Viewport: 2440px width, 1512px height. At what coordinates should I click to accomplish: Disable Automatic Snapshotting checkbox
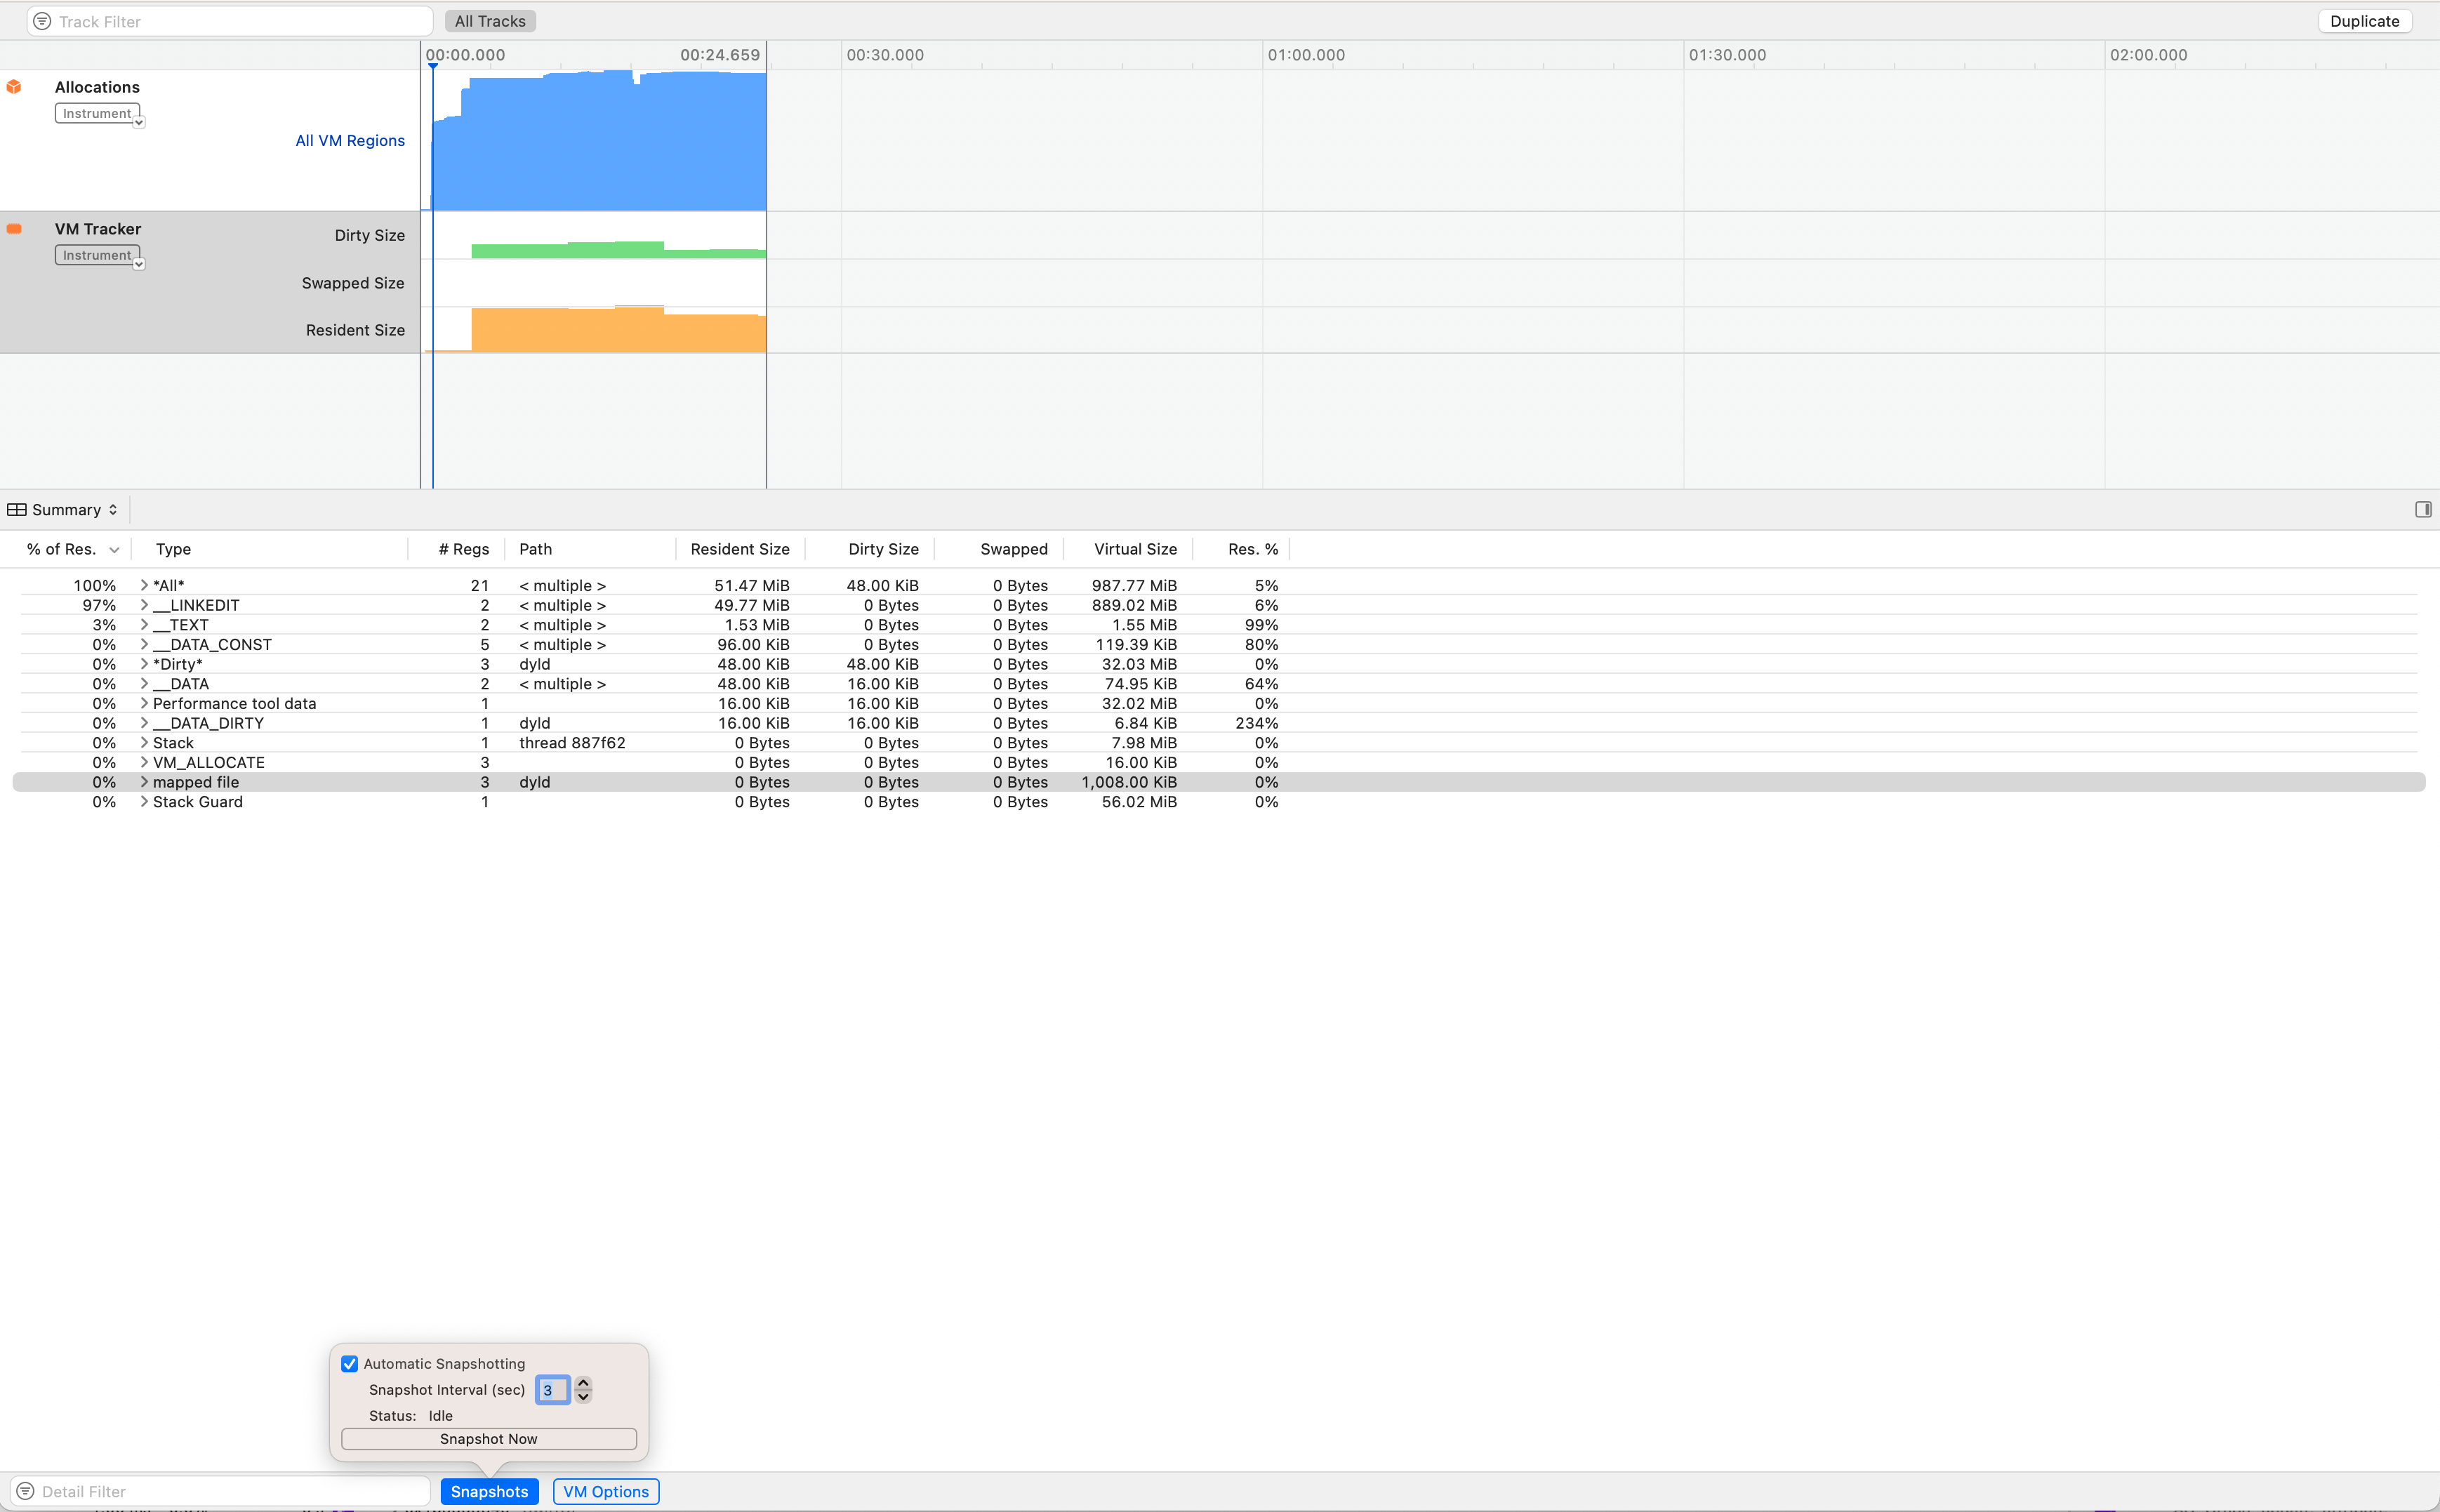point(350,1364)
